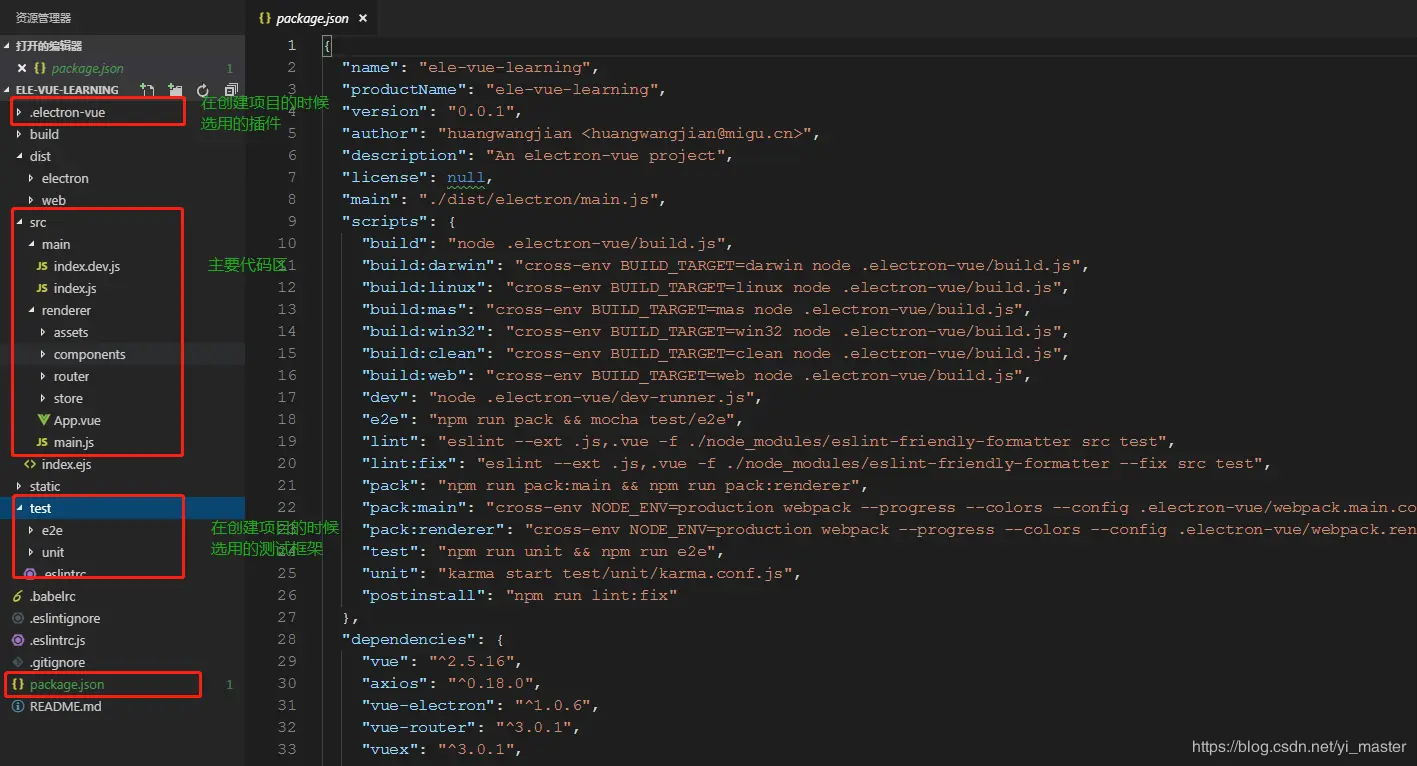Collapse the main folder under src

tap(31, 244)
